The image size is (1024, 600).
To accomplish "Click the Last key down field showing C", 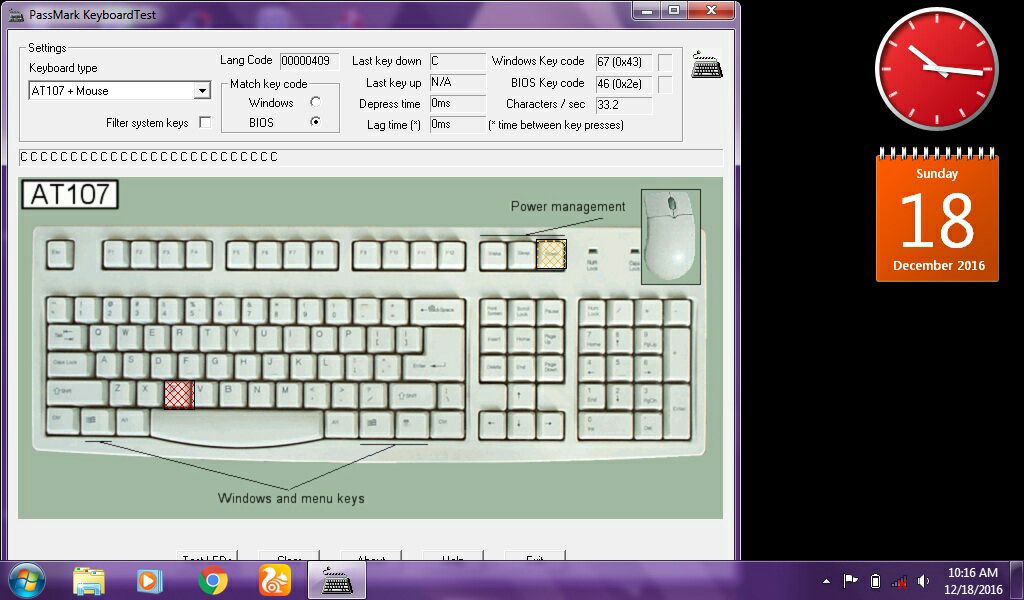I will tap(457, 61).
